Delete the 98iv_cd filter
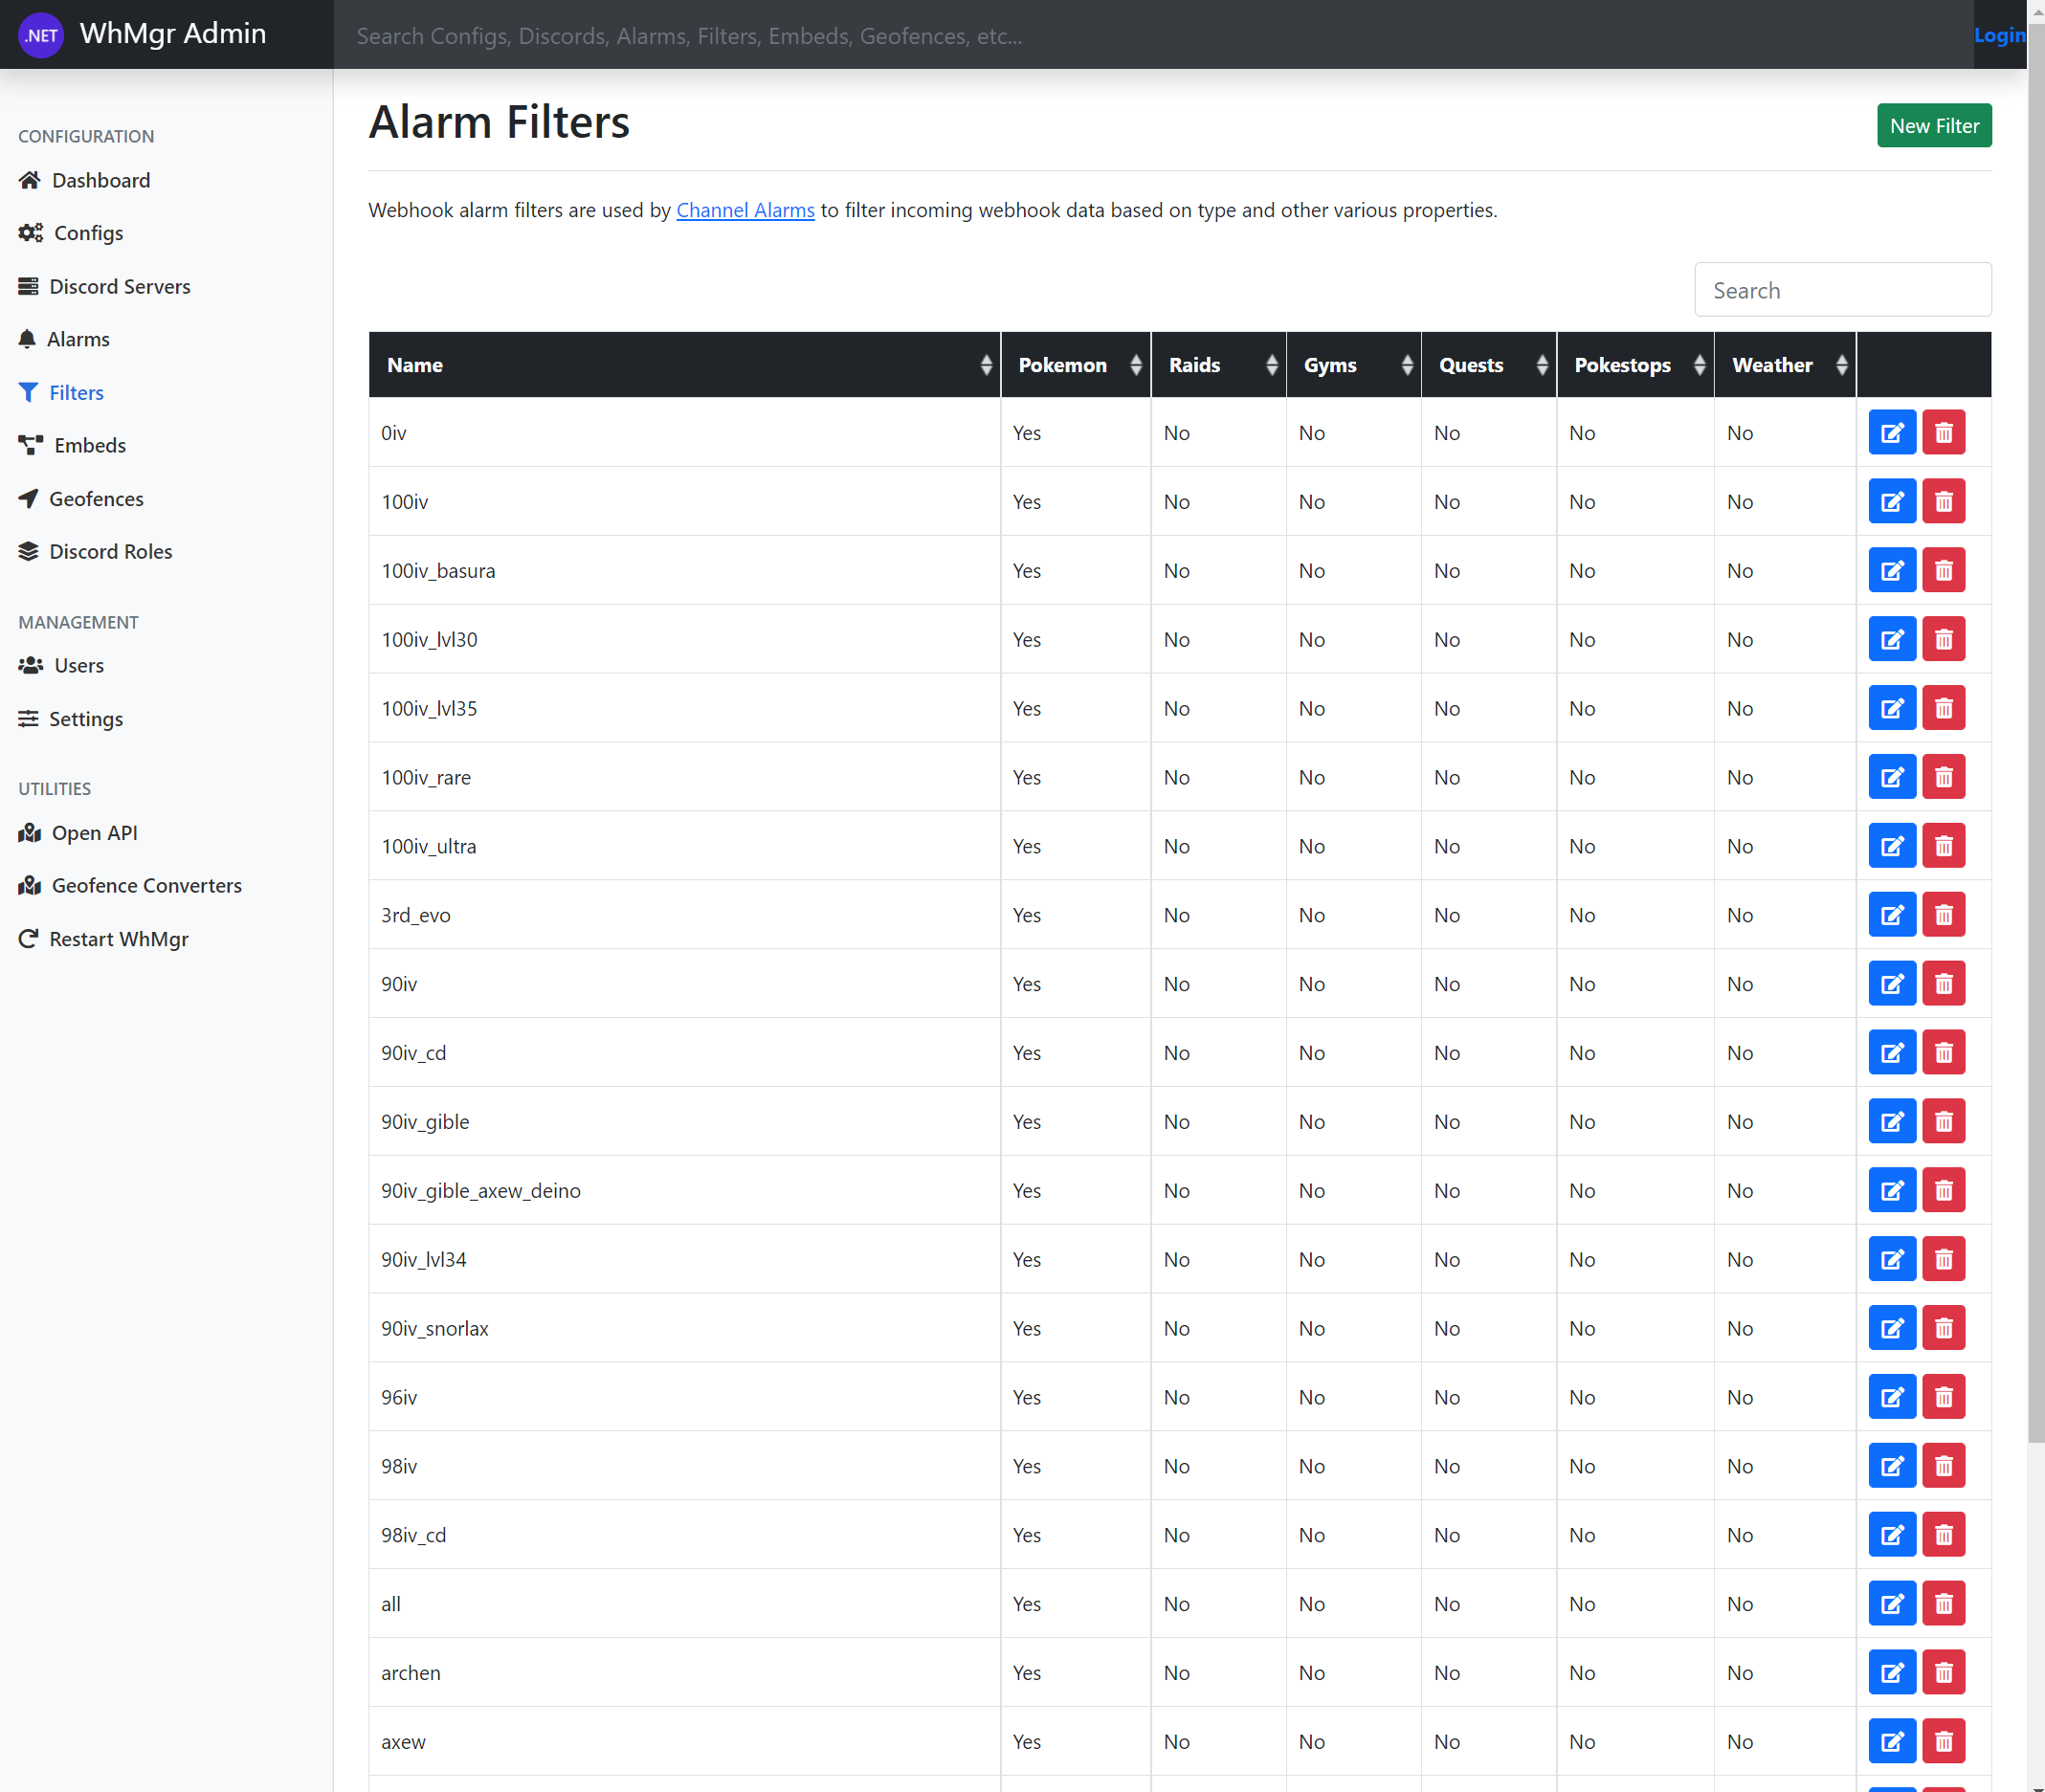The height and width of the screenshot is (1792, 2045). click(1943, 1535)
